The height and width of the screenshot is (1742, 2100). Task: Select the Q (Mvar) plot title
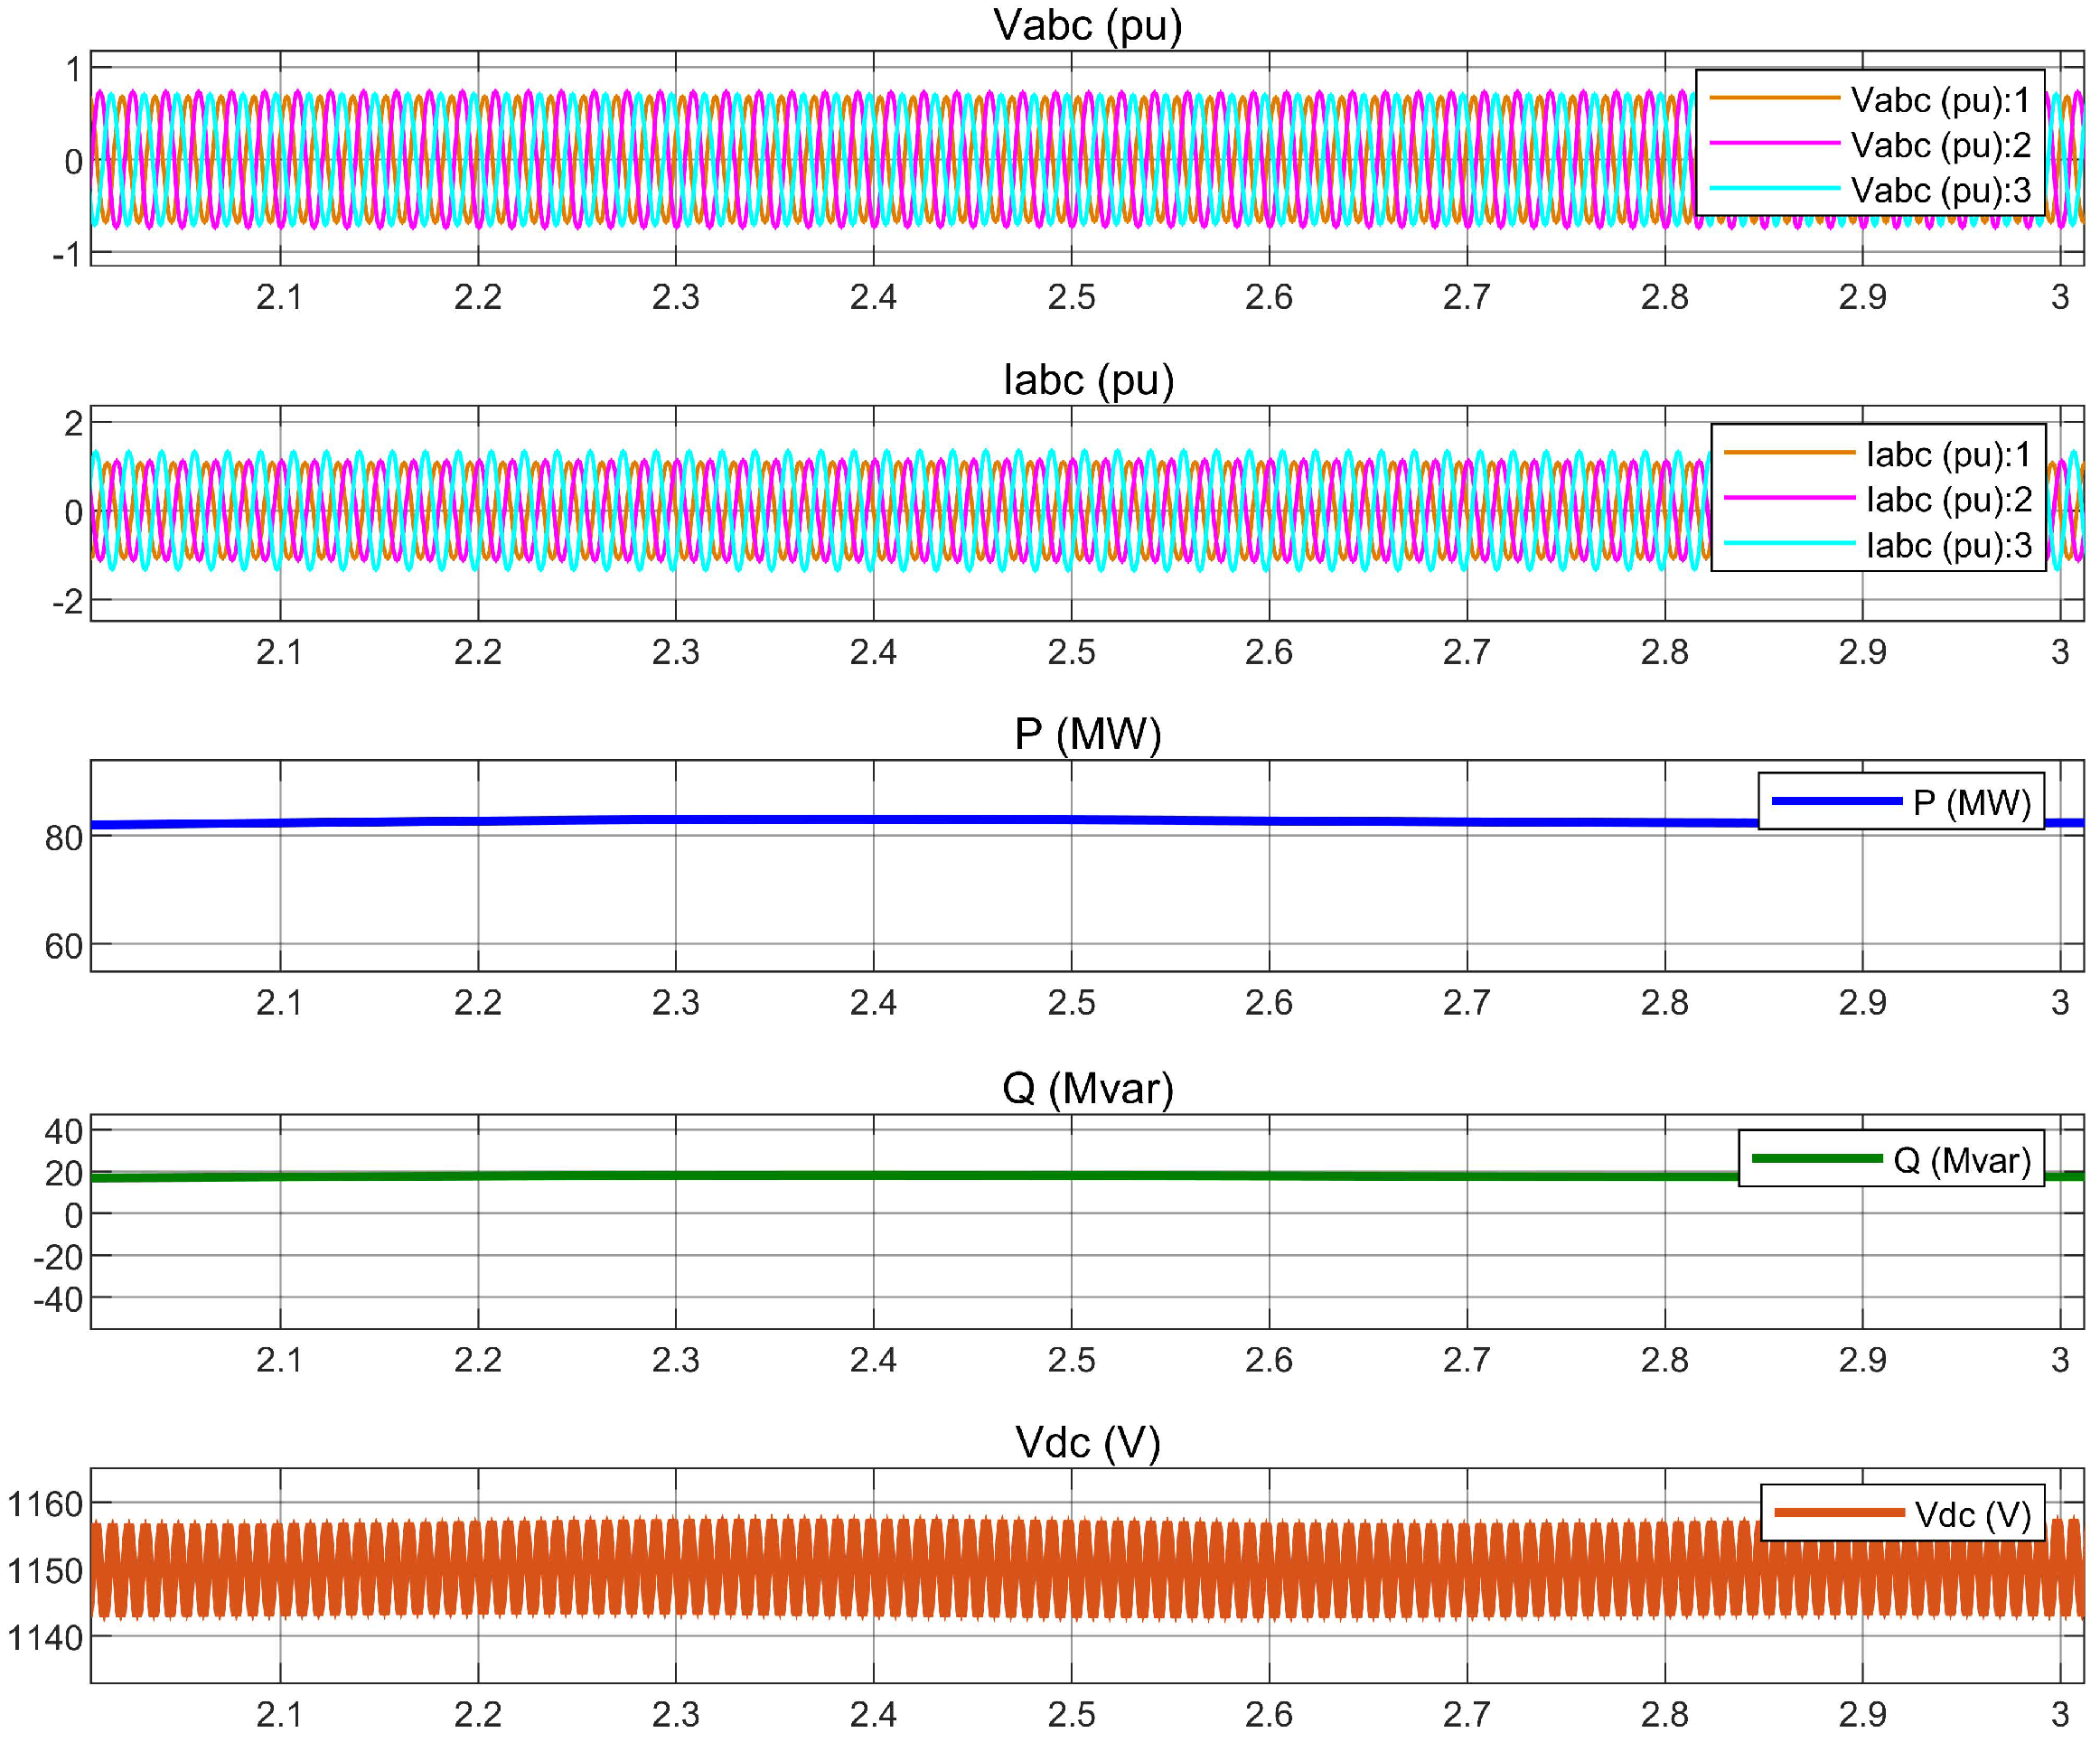pos(1087,1088)
